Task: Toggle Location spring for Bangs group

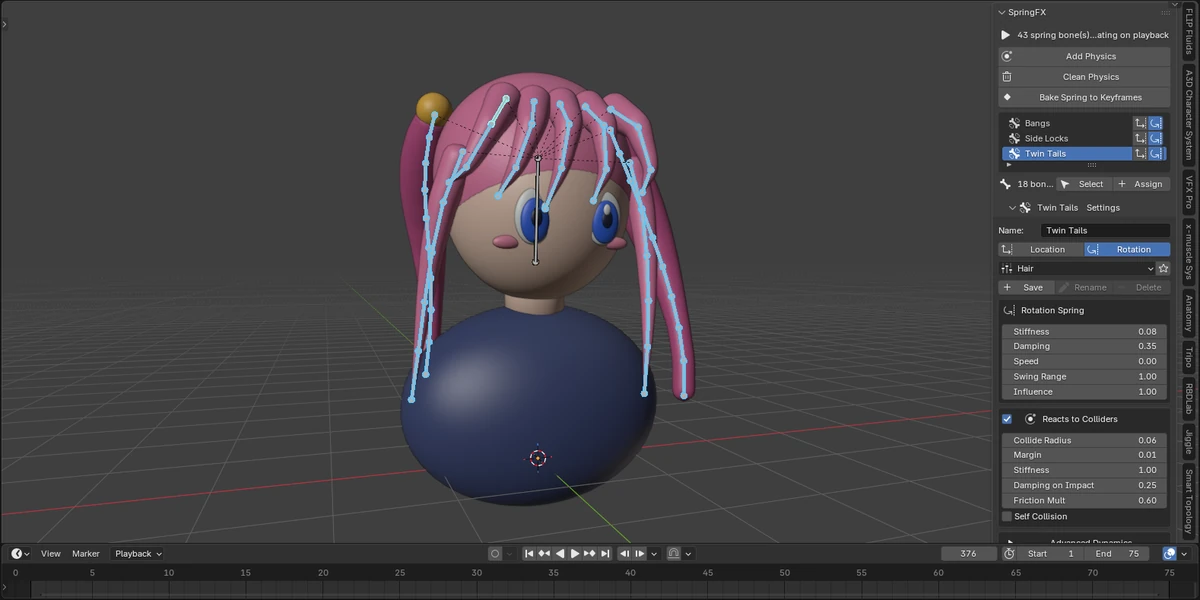Action: [1140, 123]
